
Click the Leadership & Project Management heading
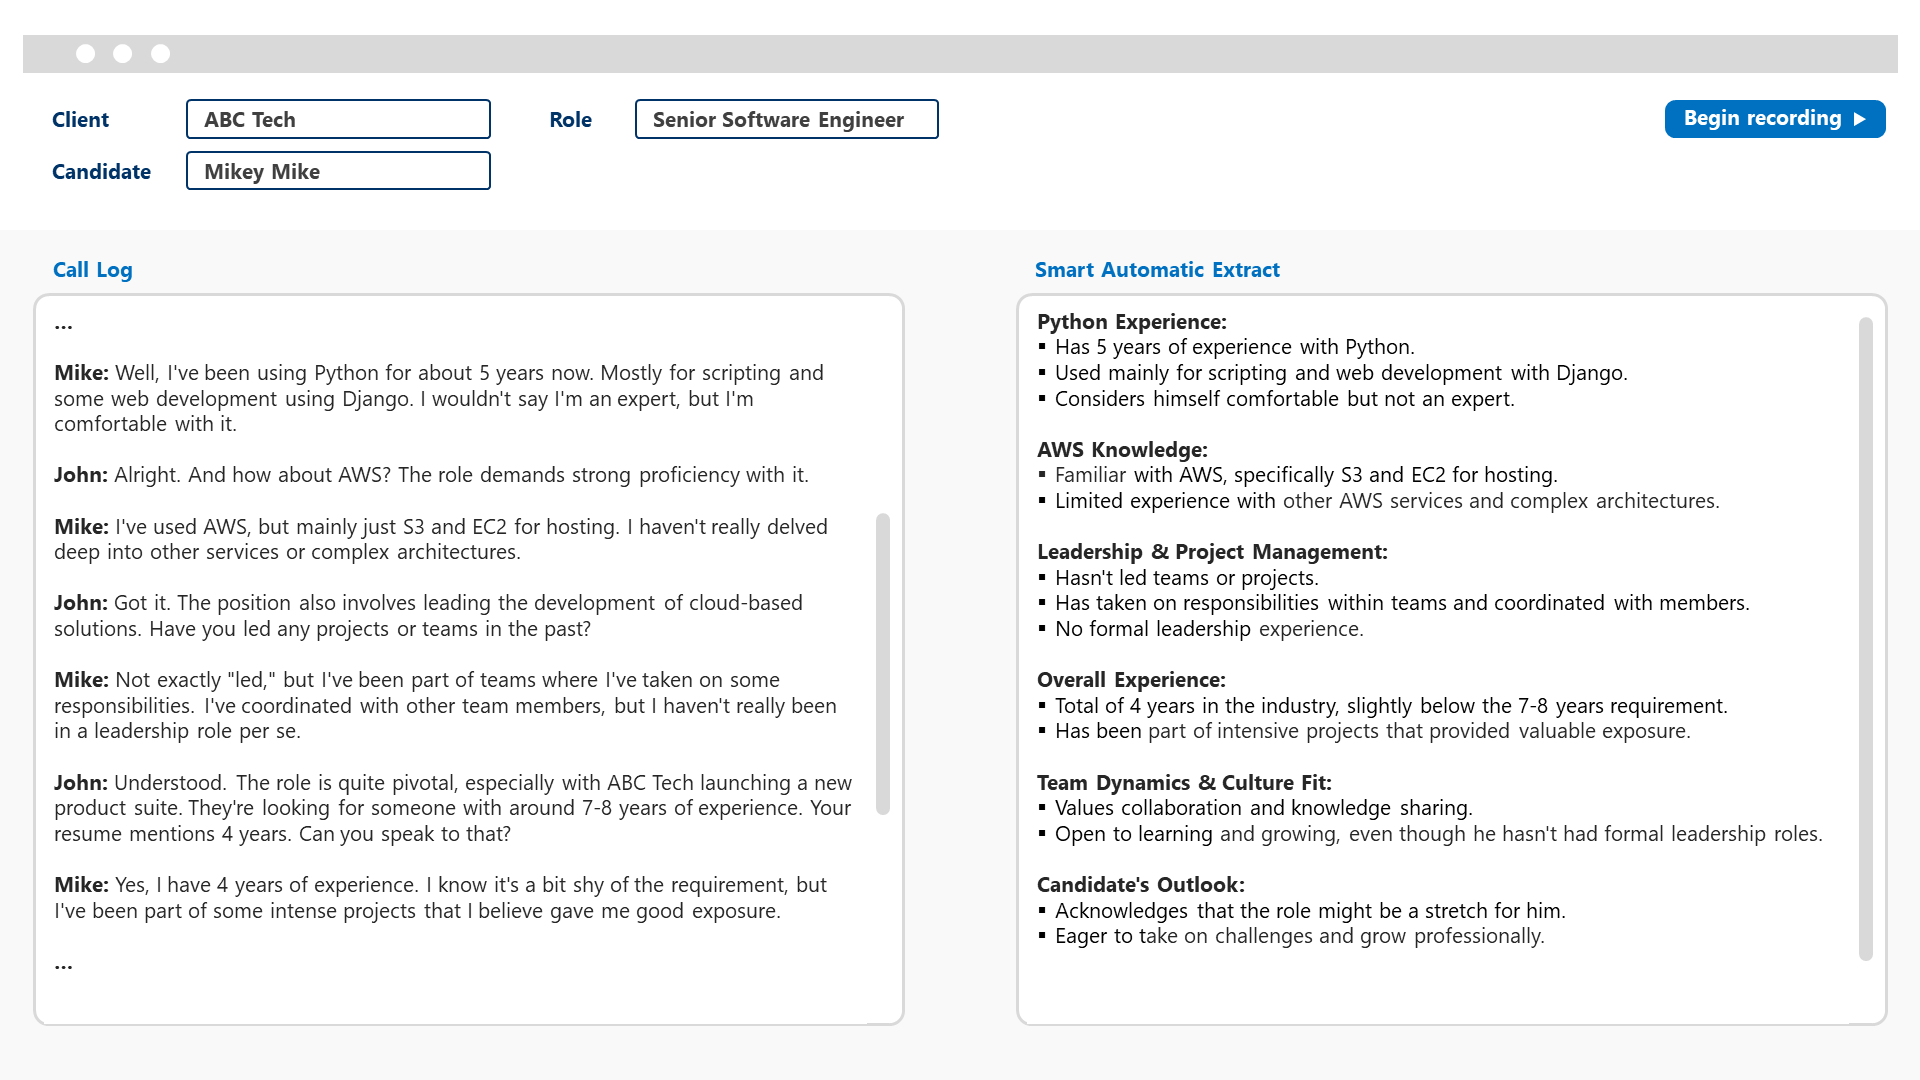pyautogui.click(x=1212, y=552)
